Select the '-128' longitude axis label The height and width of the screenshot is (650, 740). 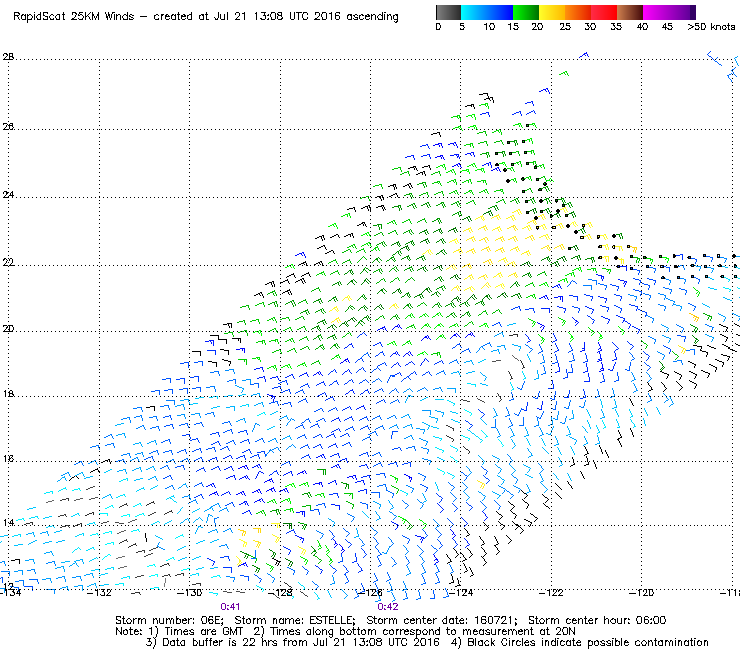click(x=280, y=592)
